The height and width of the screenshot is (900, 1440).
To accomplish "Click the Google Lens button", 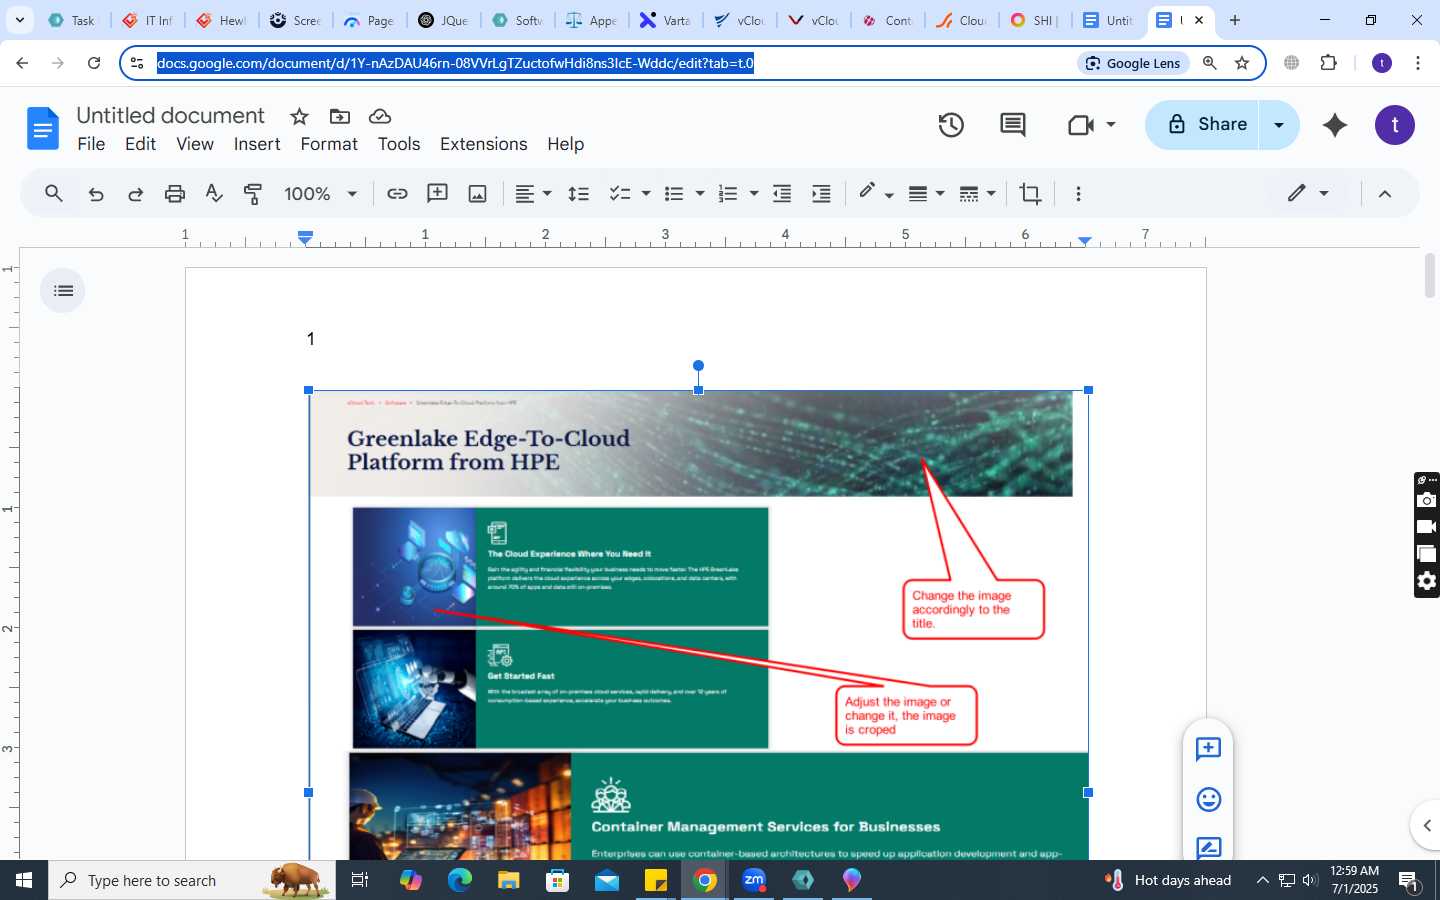I will [1133, 63].
